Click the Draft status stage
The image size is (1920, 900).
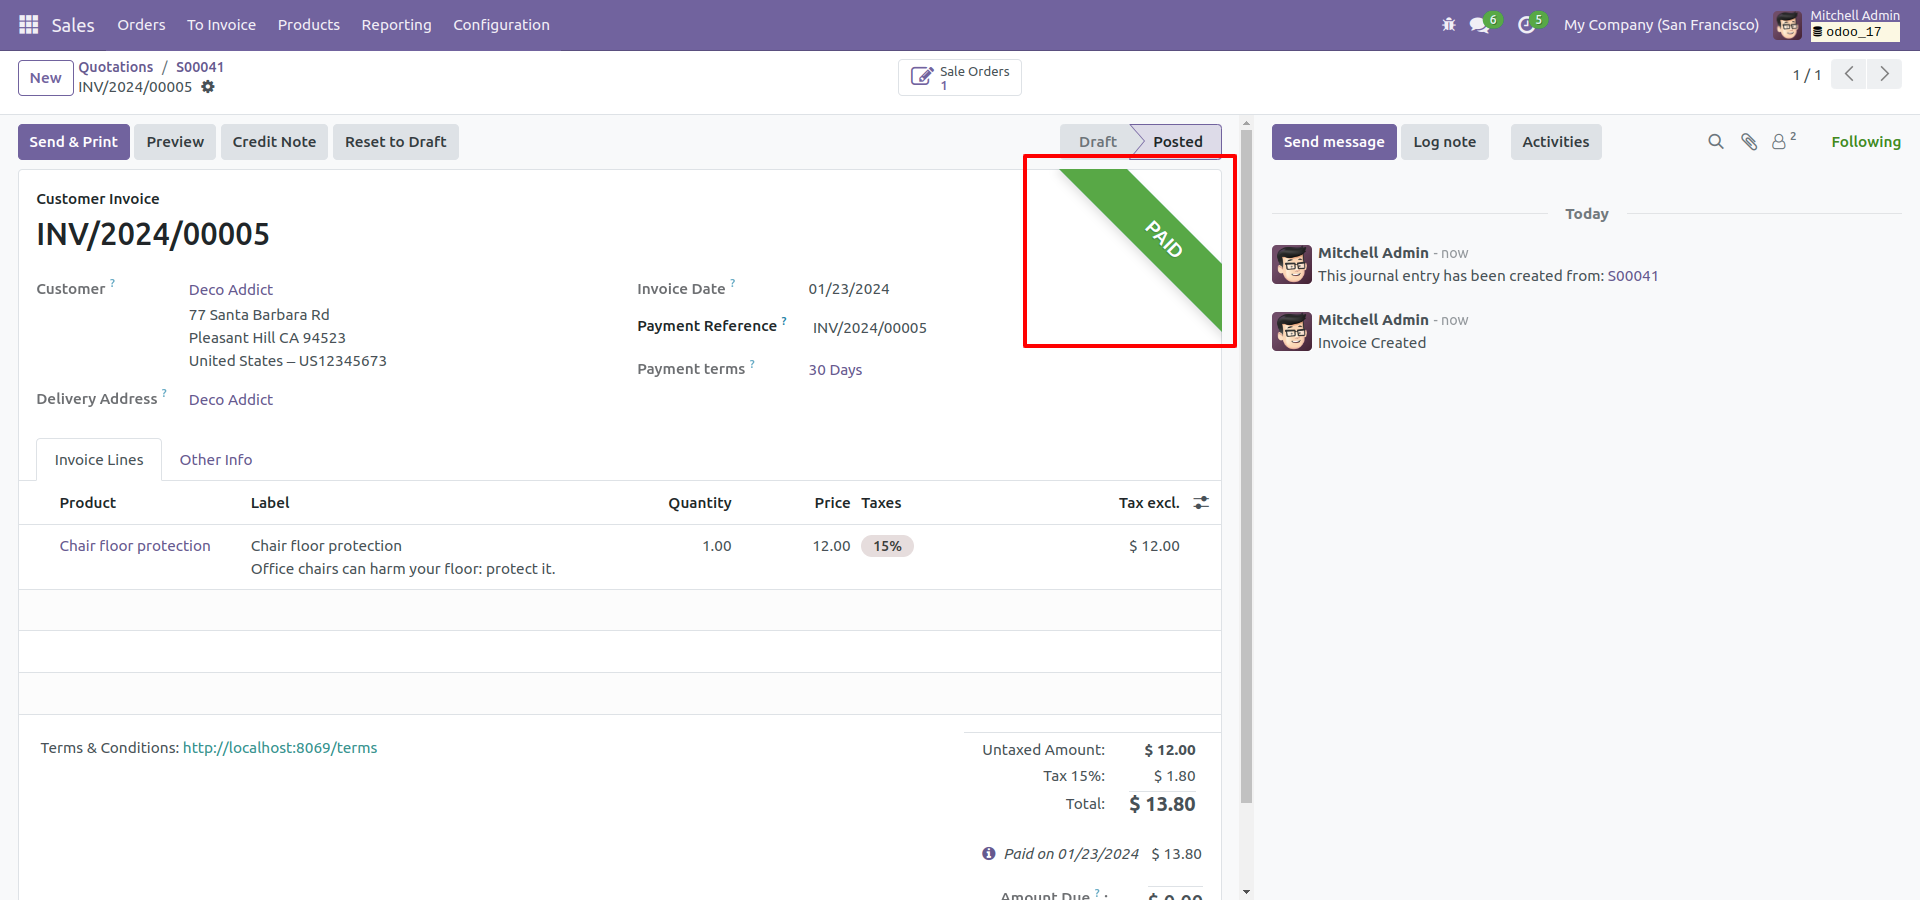(1097, 142)
